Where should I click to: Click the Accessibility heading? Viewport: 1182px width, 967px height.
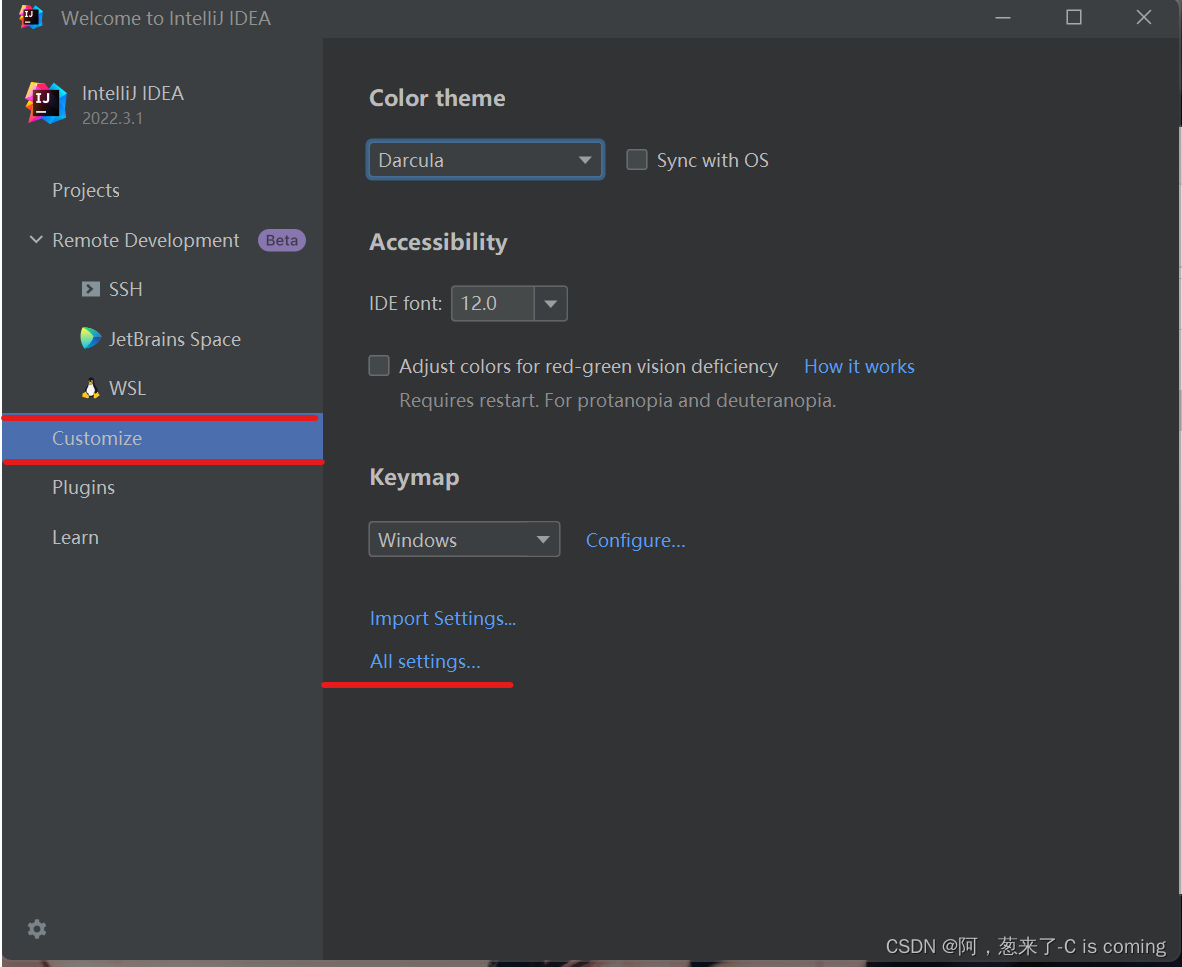point(438,242)
